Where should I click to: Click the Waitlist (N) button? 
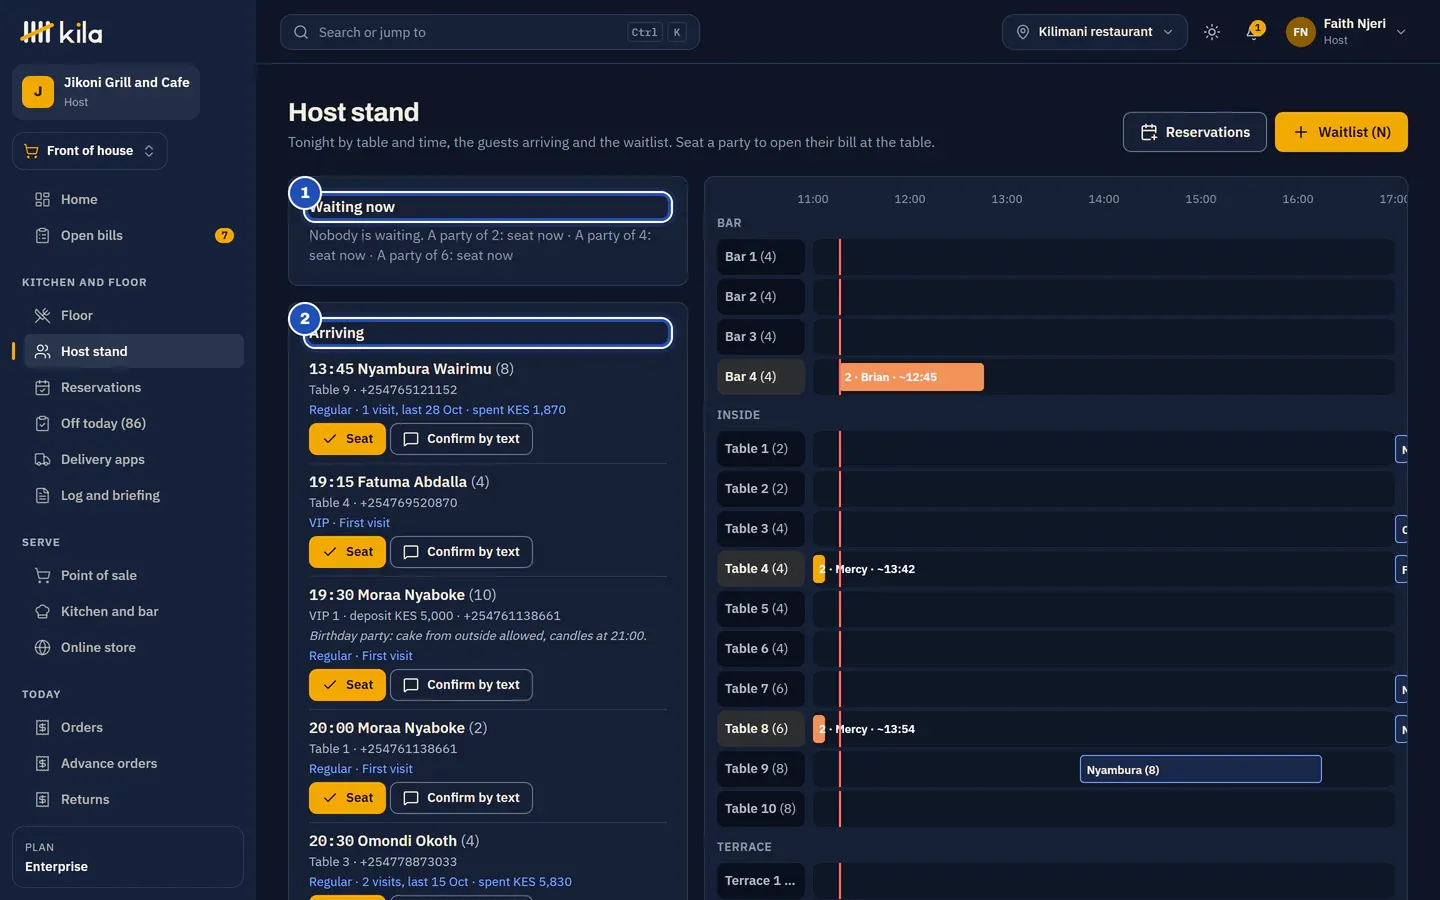1341,132
